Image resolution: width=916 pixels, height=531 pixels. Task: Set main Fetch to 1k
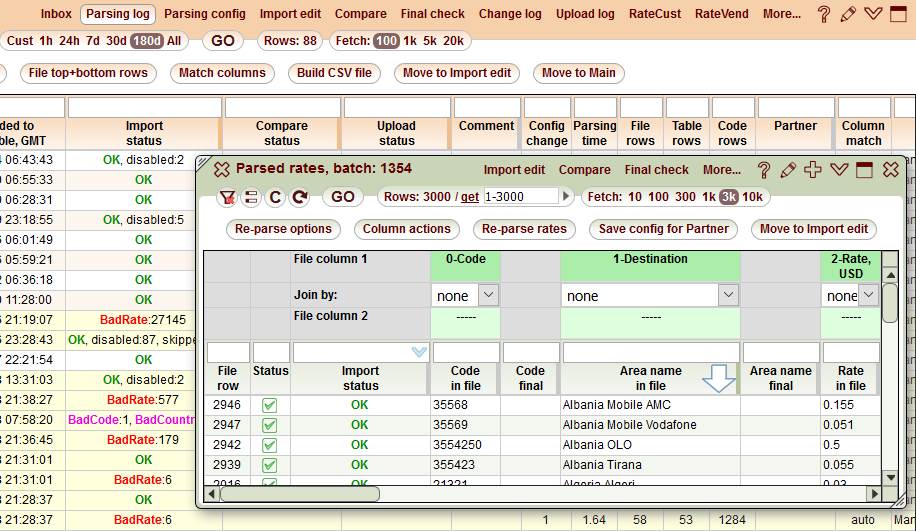coord(410,41)
